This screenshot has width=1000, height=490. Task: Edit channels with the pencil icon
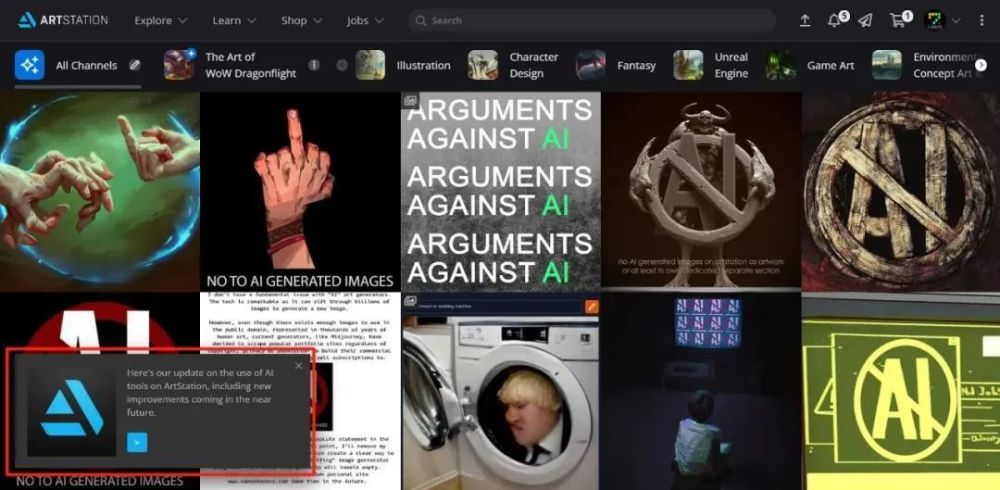(135, 65)
